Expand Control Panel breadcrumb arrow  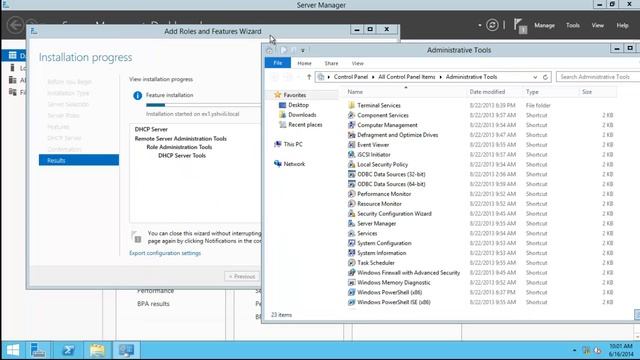[x=372, y=77]
